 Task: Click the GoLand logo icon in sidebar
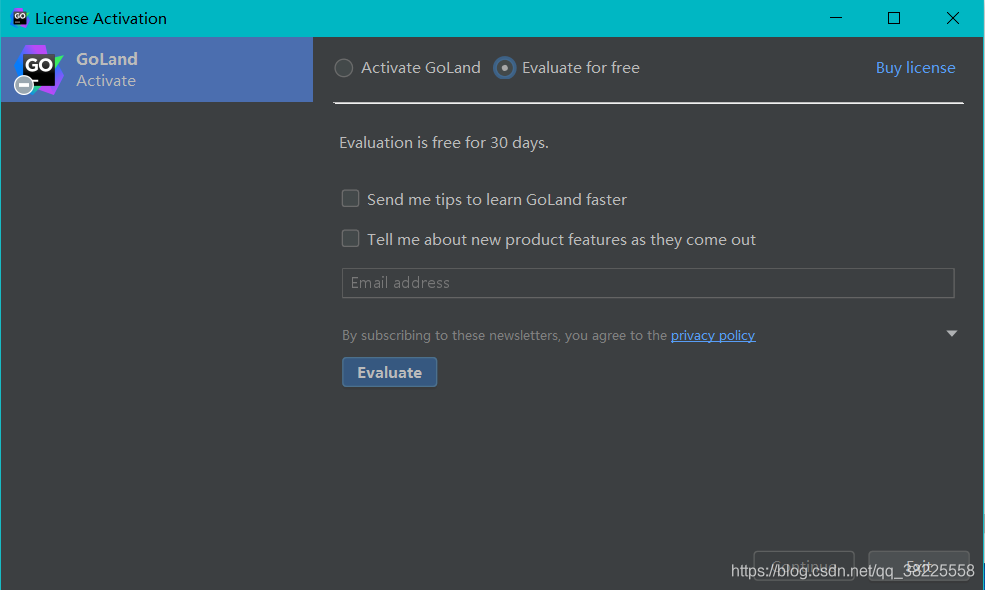(x=38, y=69)
